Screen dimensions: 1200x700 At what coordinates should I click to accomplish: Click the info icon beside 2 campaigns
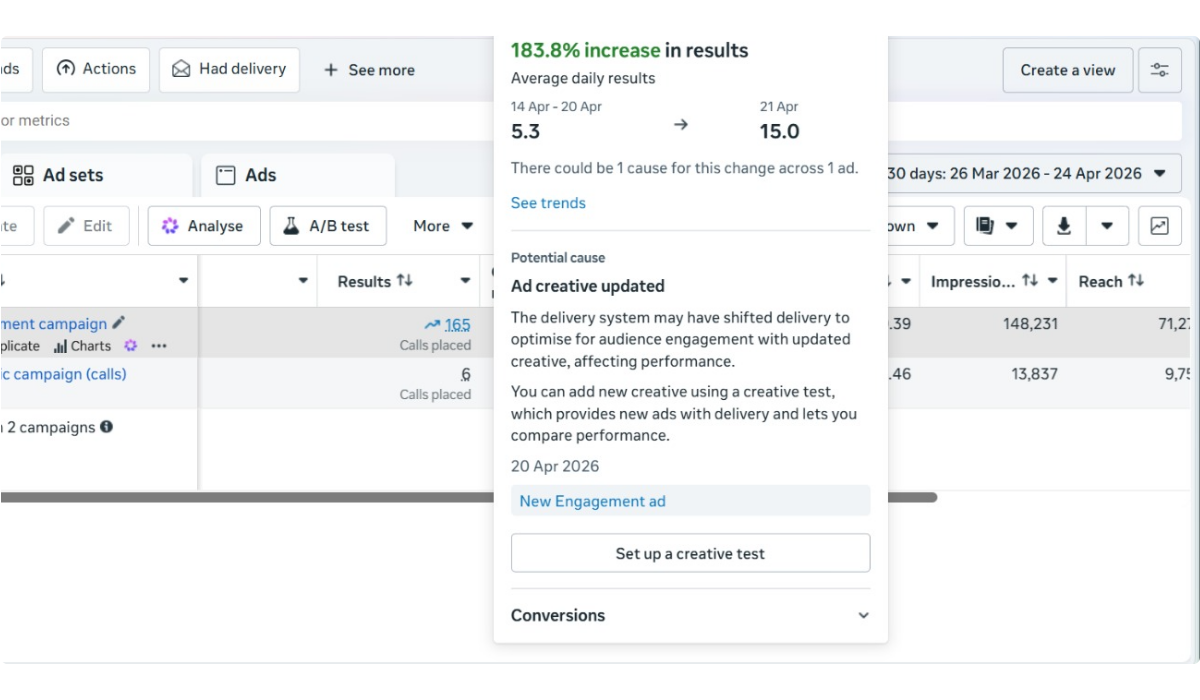click(106, 426)
